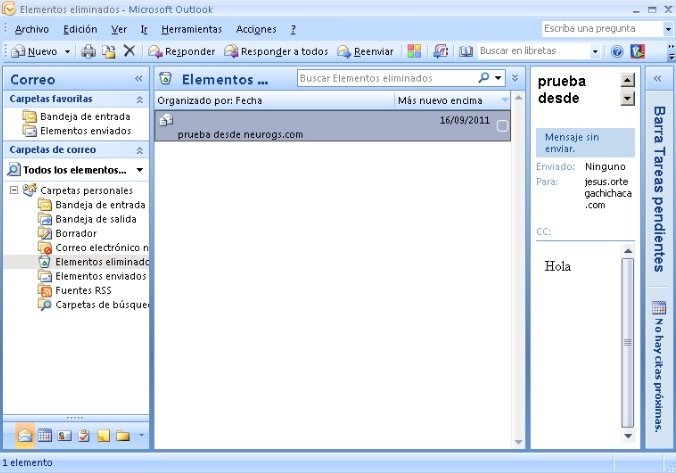The width and height of the screenshot is (676, 473).
Task: Open the Herramientas menu
Action: pos(191,29)
